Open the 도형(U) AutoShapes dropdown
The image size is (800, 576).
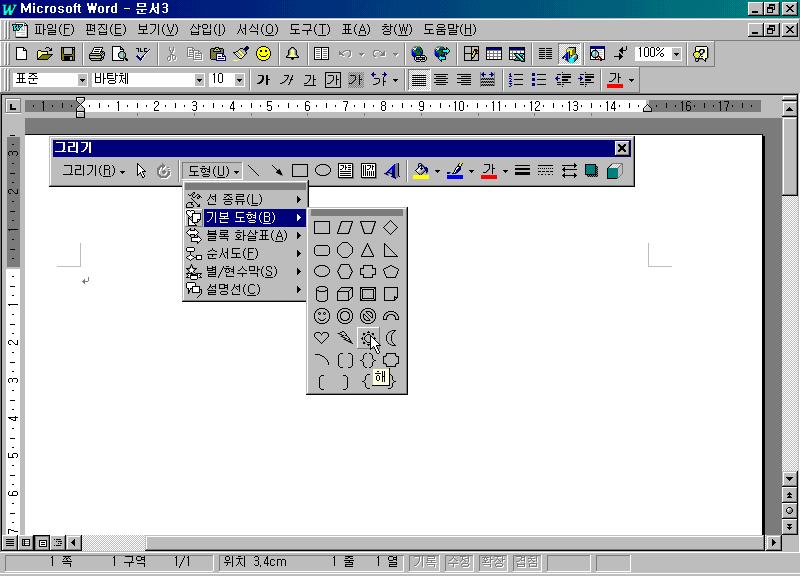[x=213, y=171]
